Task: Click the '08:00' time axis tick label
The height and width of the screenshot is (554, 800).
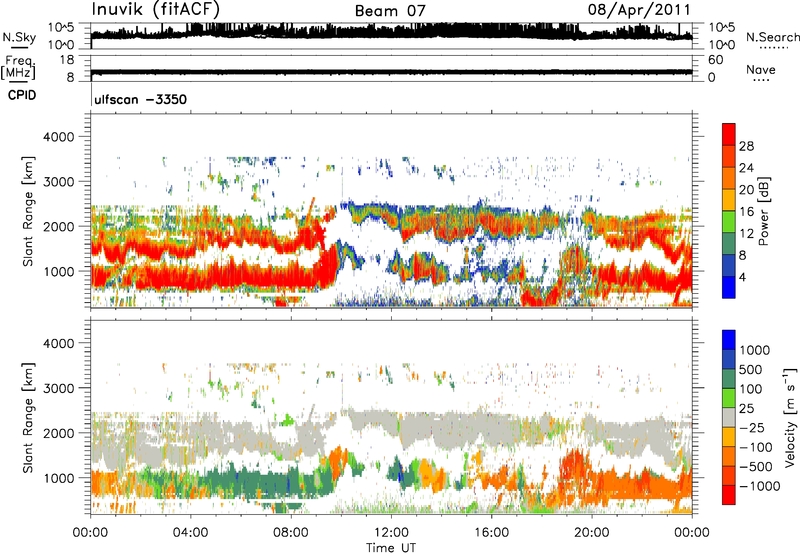Action: 290,532
